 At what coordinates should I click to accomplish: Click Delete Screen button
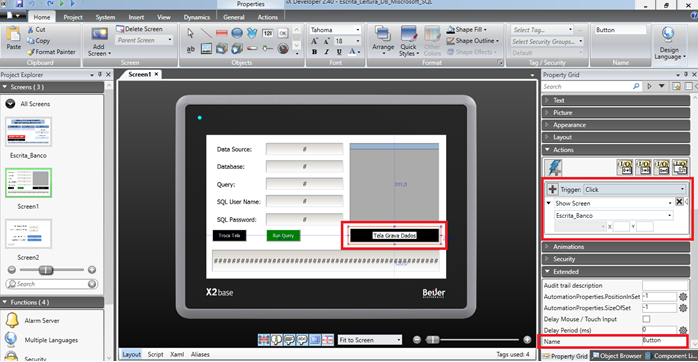pos(139,28)
